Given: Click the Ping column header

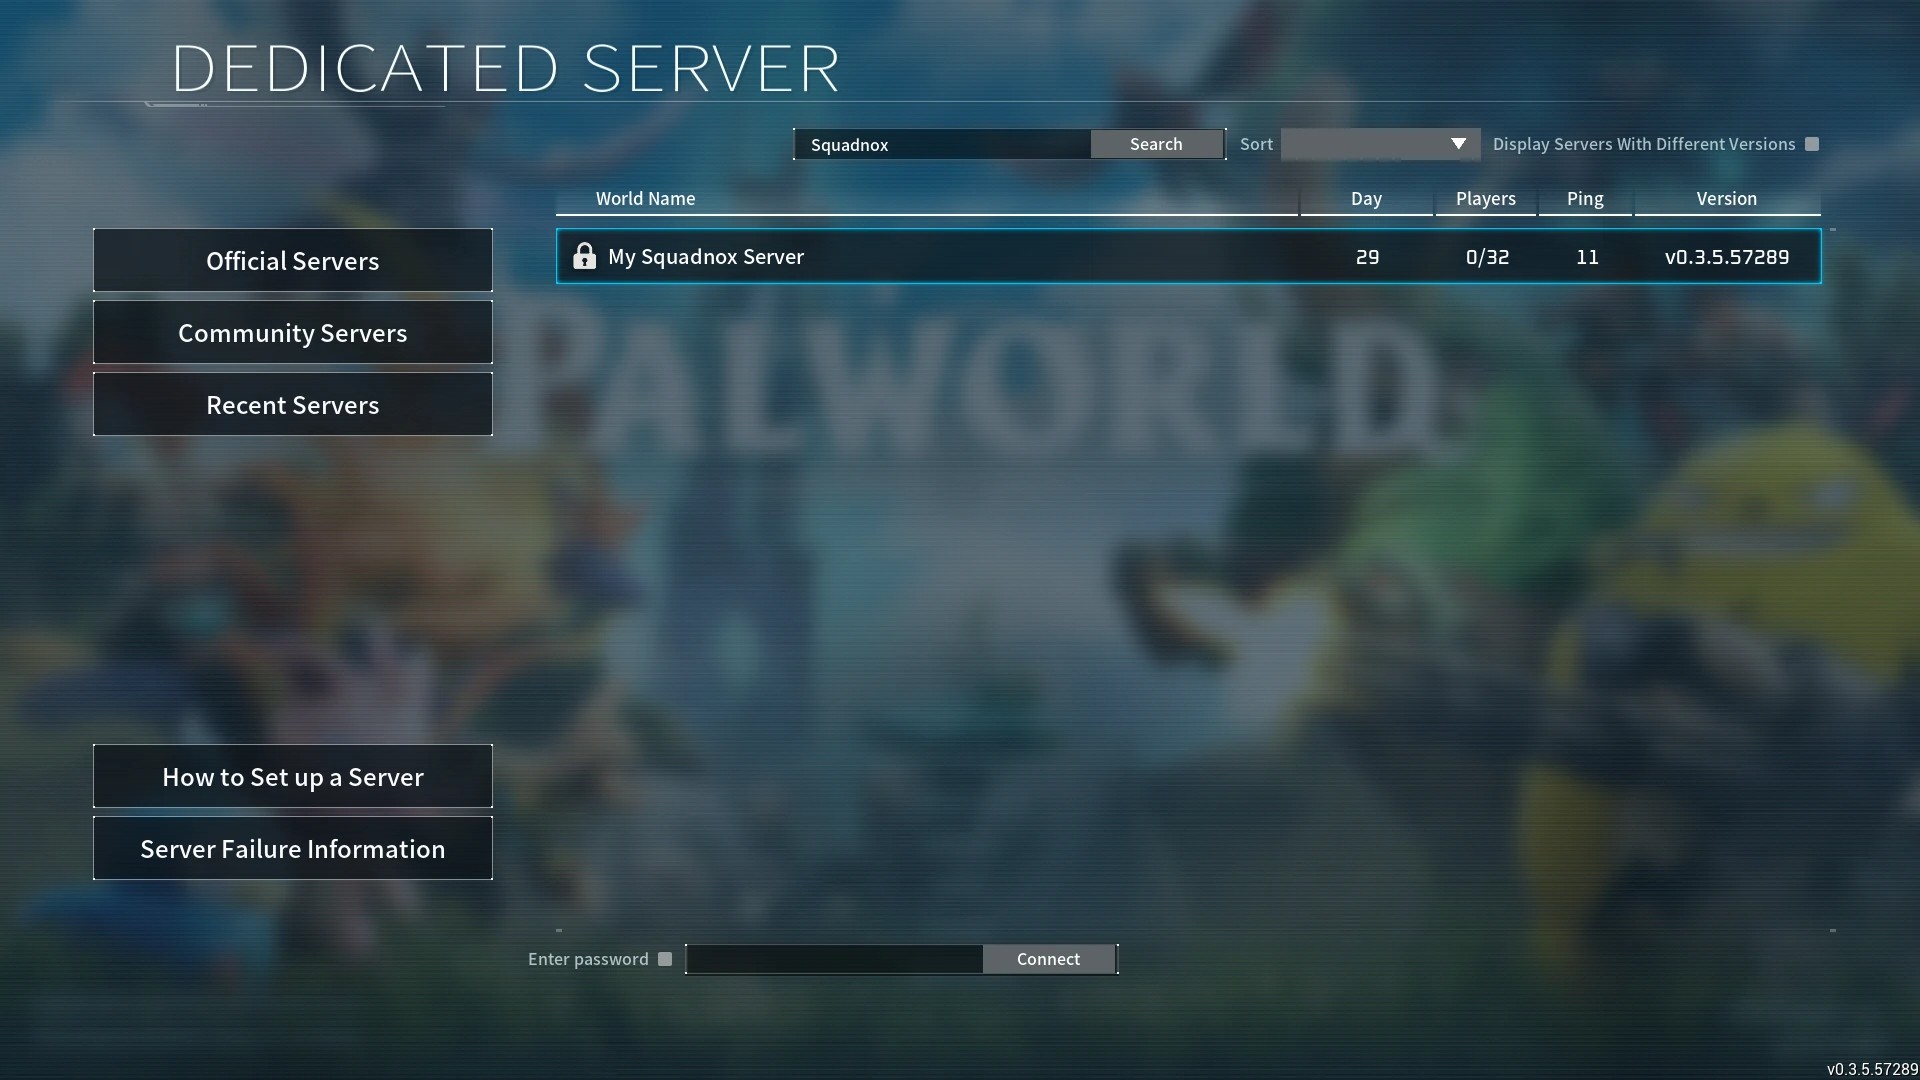Looking at the screenshot, I should 1585,198.
